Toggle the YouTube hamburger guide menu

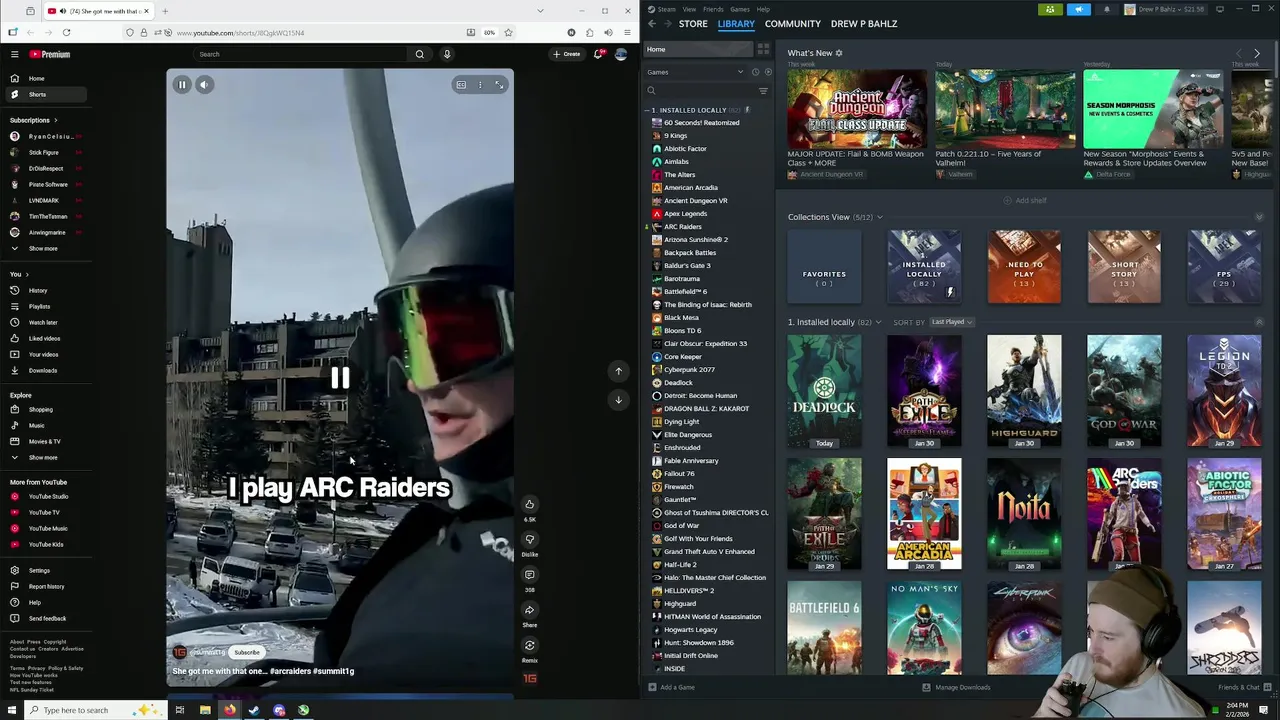click(14, 54)
